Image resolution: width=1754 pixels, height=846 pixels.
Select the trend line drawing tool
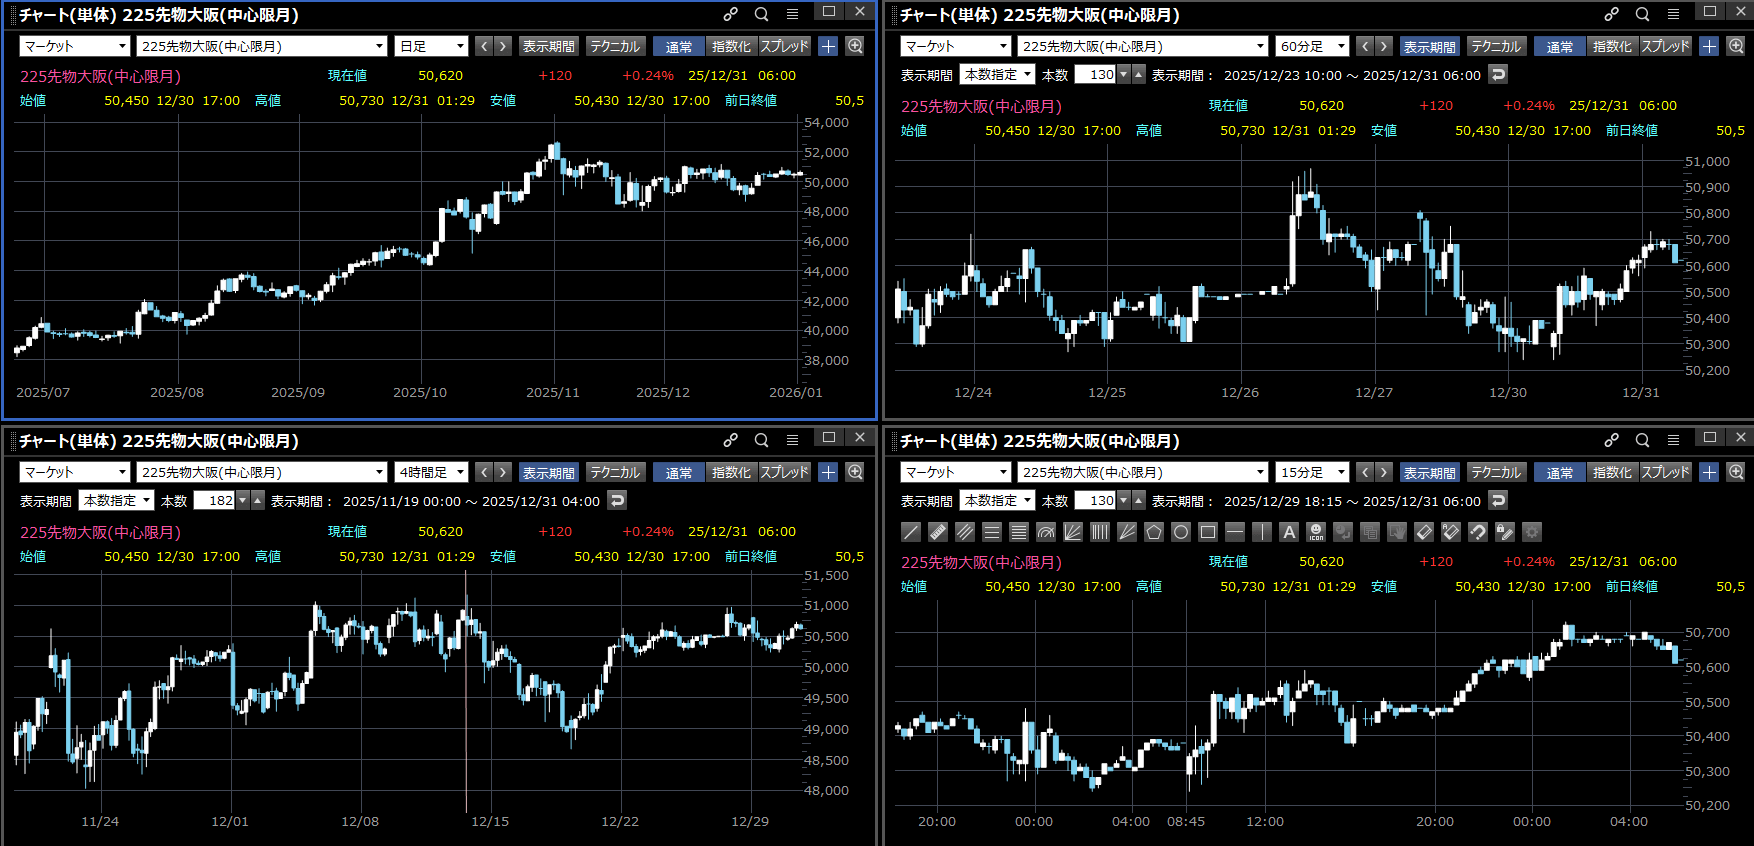coord(911,532)
